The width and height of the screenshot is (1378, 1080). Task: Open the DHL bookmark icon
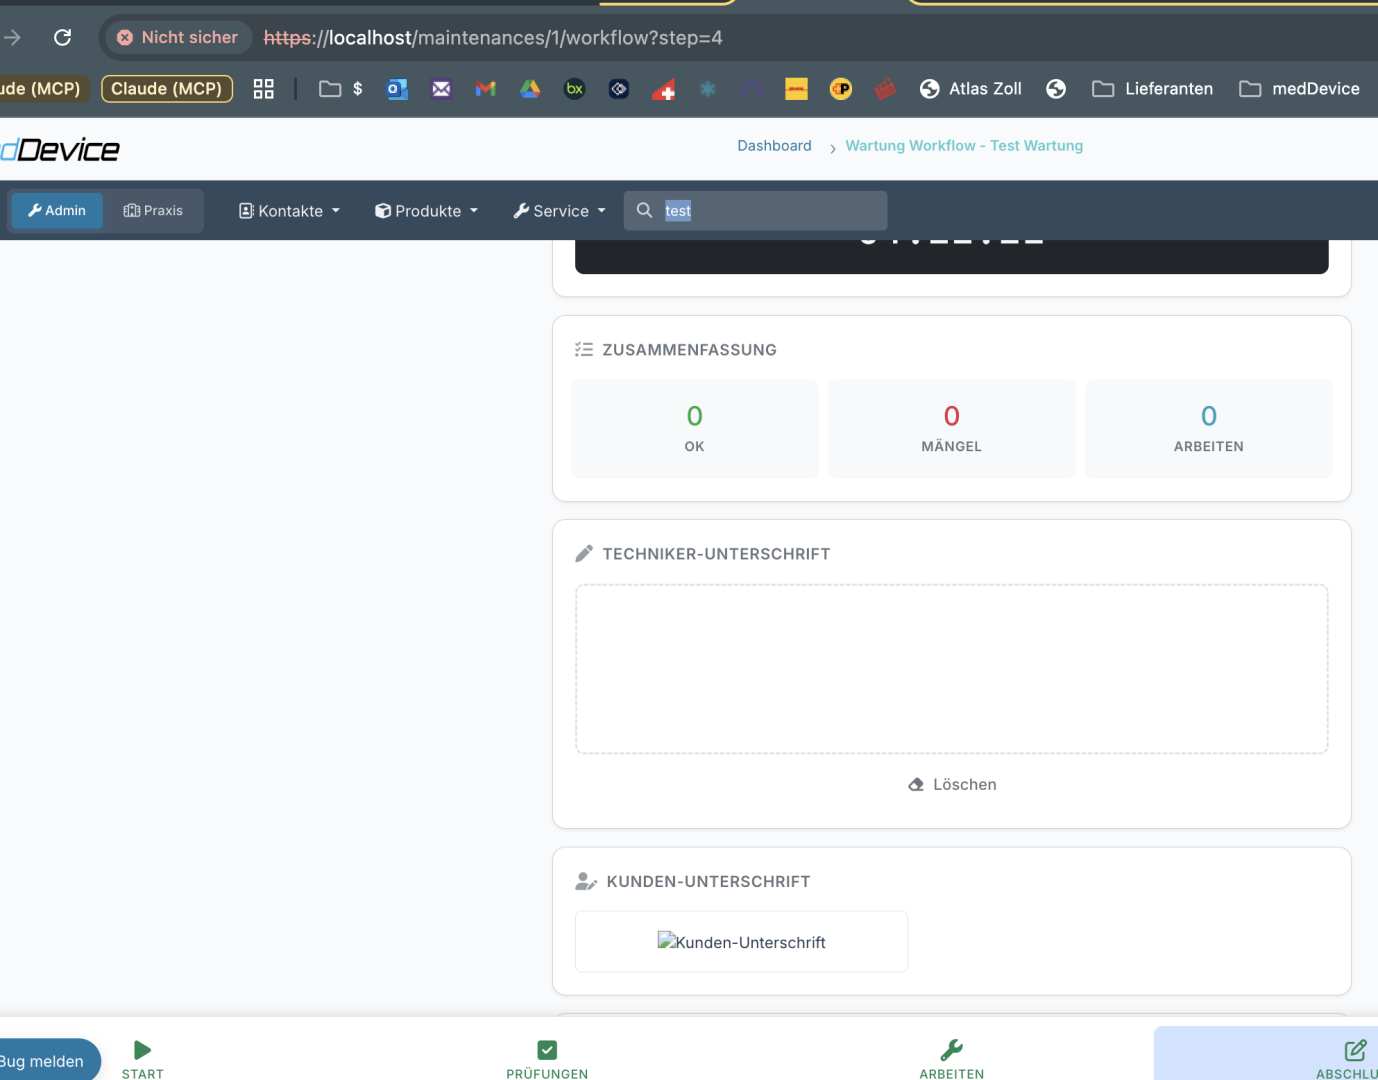pyautogui.click(x=796, y=89)
